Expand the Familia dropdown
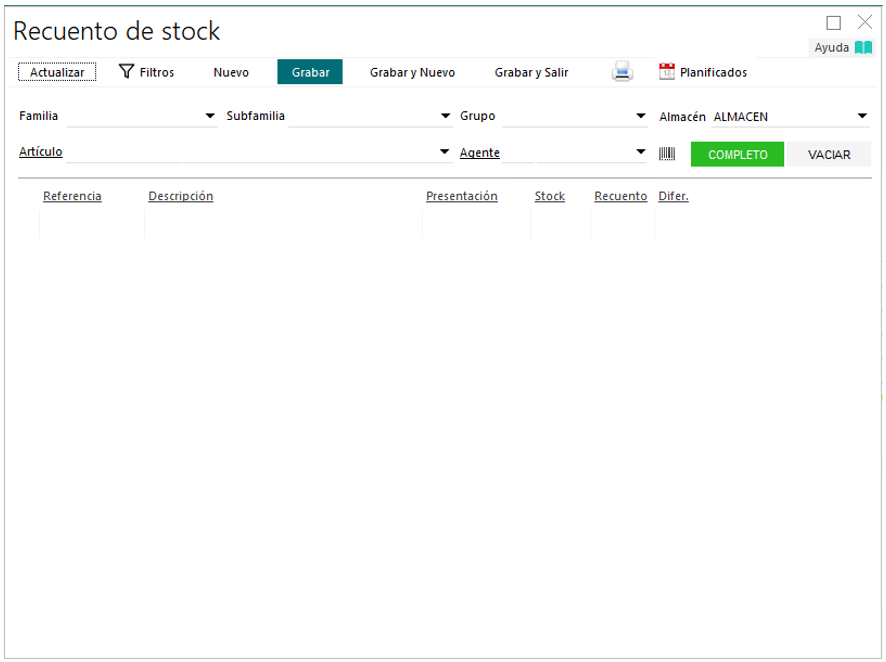The width and height of the screenshot is (886, 662). coord(210,117)
